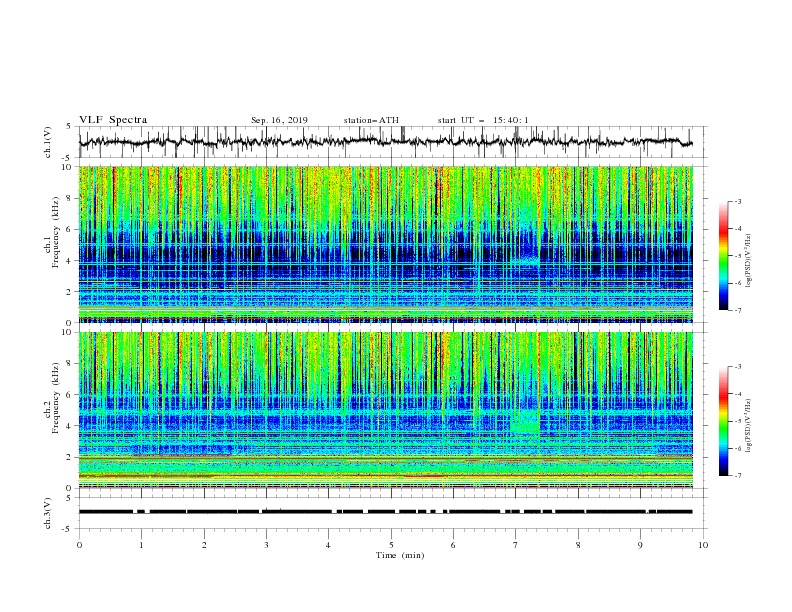Click the "-4" tick on the ch.2 colorbar

click(x=737, y=394)
